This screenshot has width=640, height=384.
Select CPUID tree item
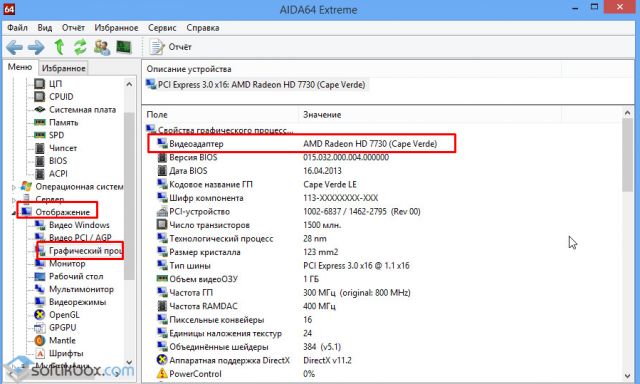pos(61,97)
